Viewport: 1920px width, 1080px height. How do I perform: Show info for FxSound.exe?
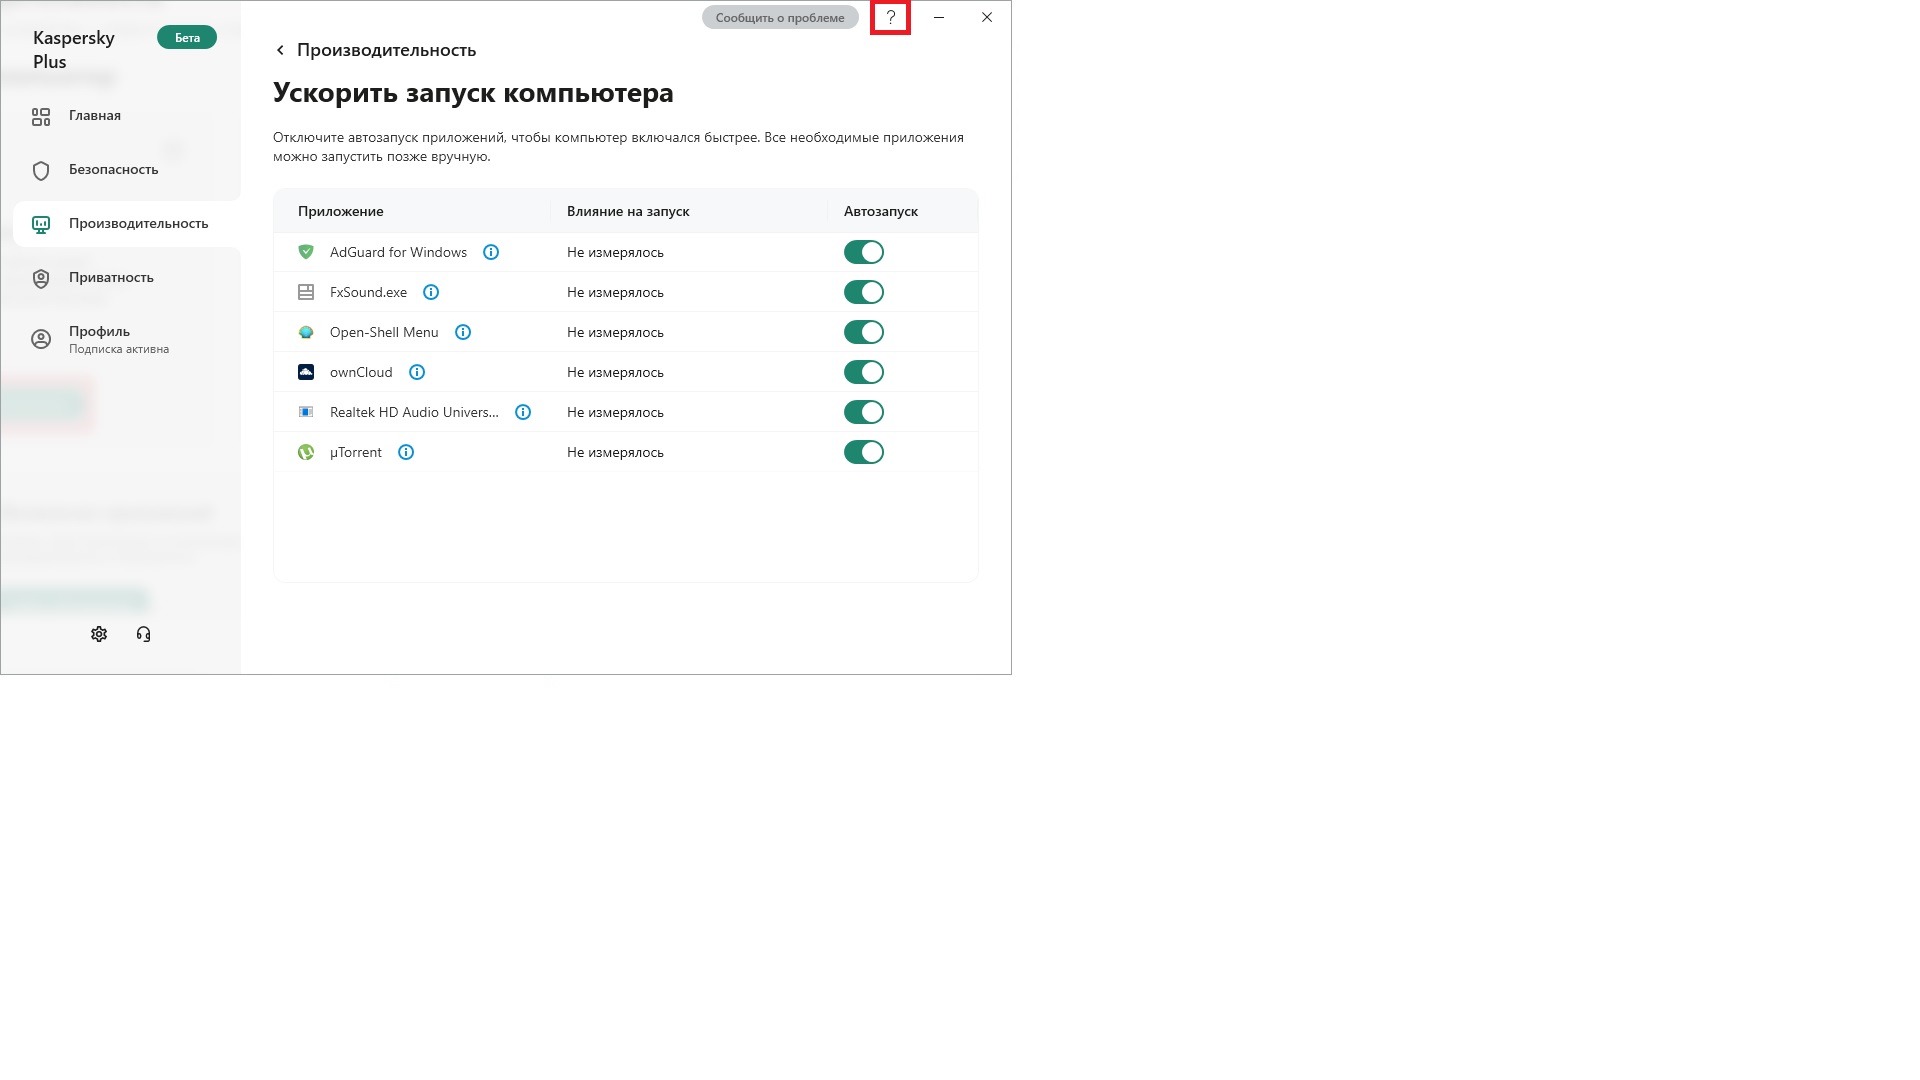click(x=431, y=292)
